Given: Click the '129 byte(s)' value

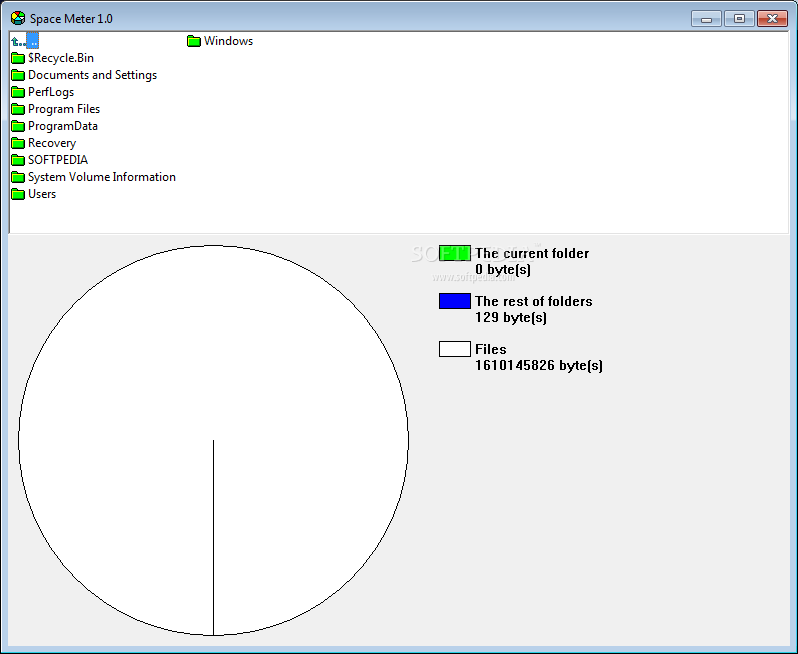Looking at the screenshot, I should 511,317.
